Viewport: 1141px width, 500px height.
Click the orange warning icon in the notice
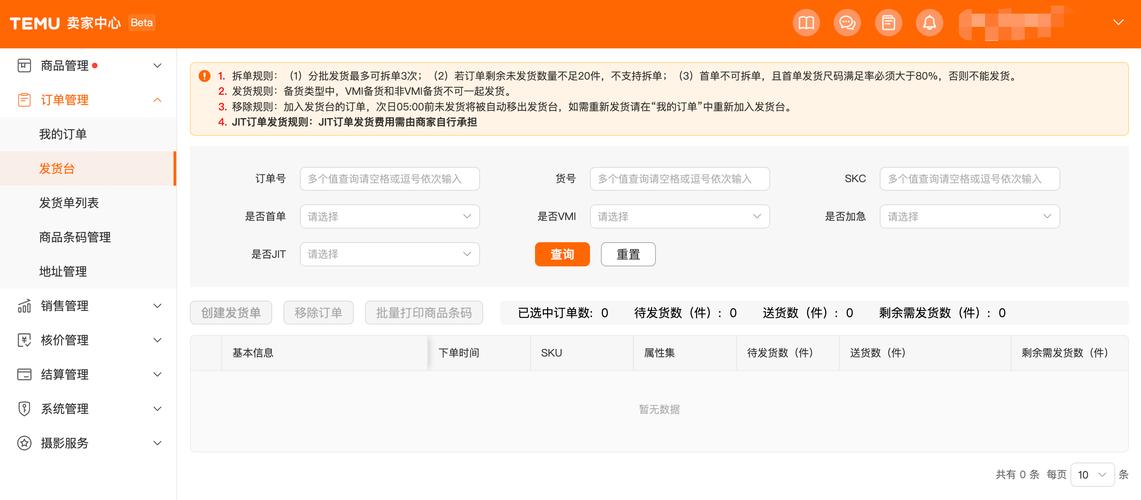coord(204,76)
